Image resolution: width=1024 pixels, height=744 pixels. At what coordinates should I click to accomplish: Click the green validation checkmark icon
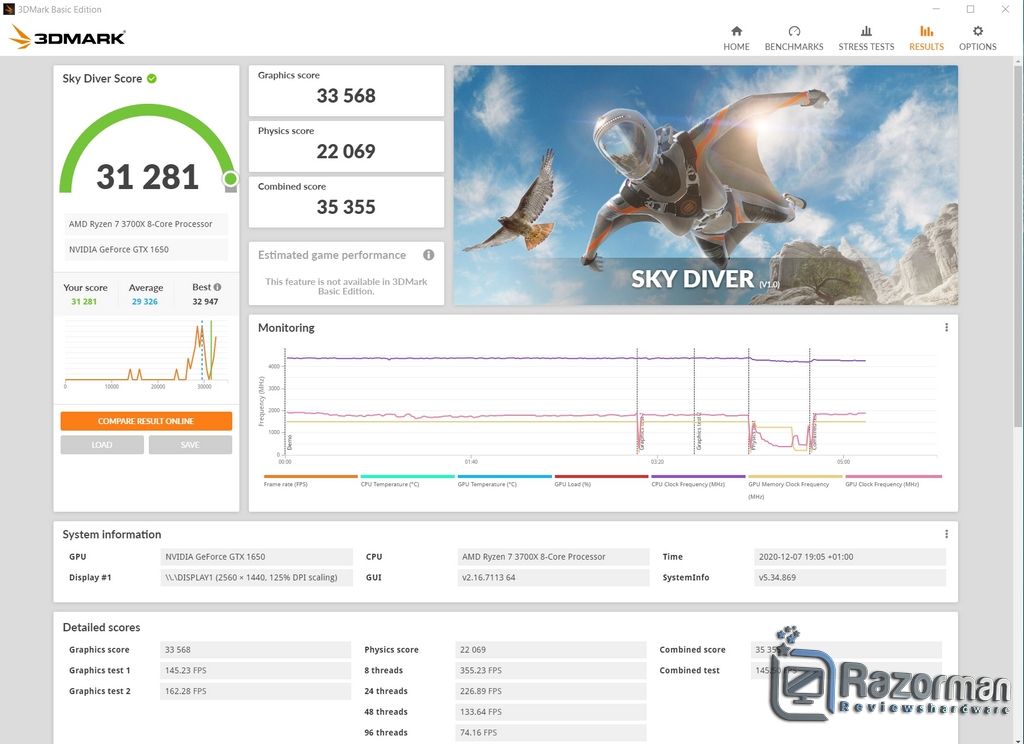152,78
